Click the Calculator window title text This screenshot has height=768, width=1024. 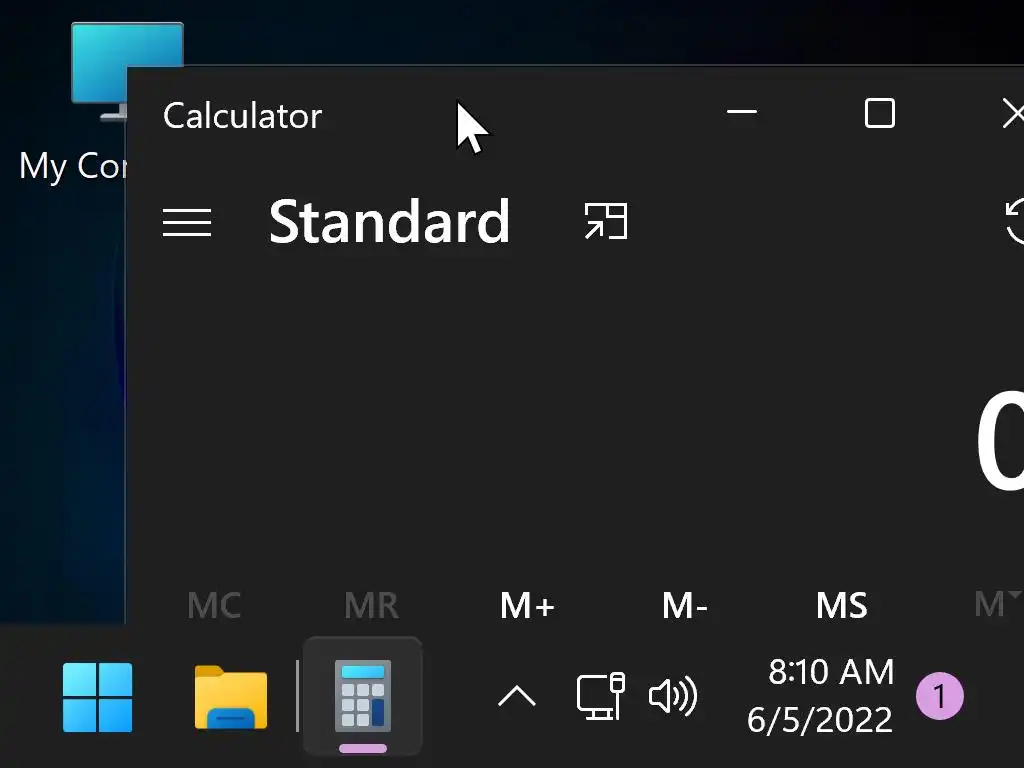[x=242, y=116]
